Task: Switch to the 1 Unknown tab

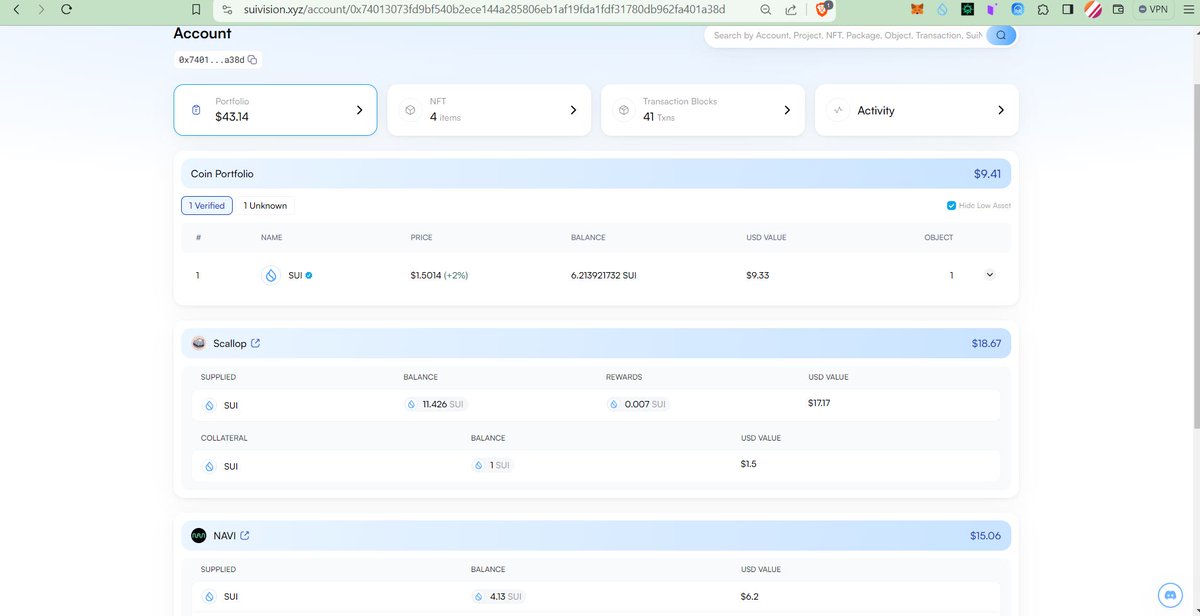Action: pos(265,205)
